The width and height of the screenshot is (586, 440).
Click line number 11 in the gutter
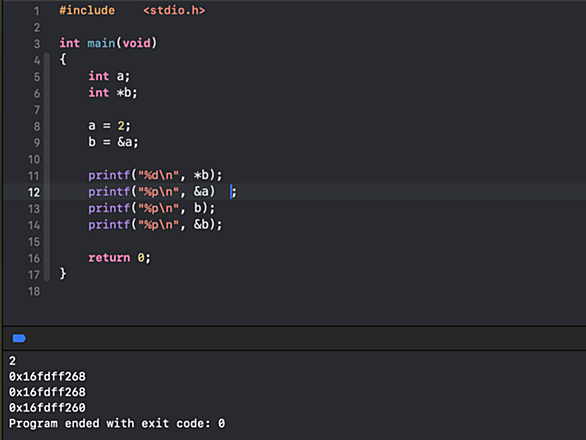point(34,176)
